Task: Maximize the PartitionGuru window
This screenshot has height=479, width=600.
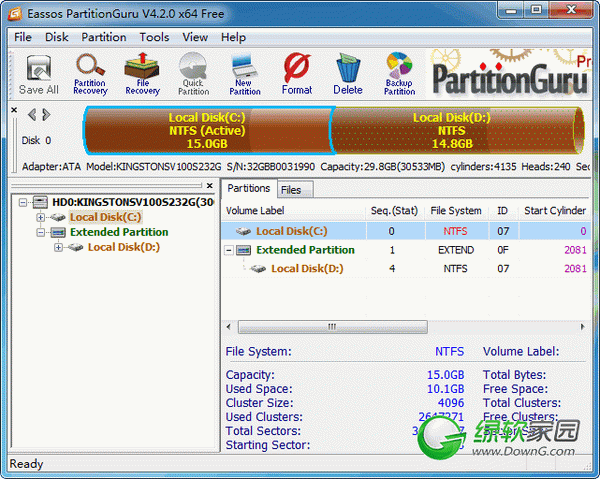Action: coord(536,10)
